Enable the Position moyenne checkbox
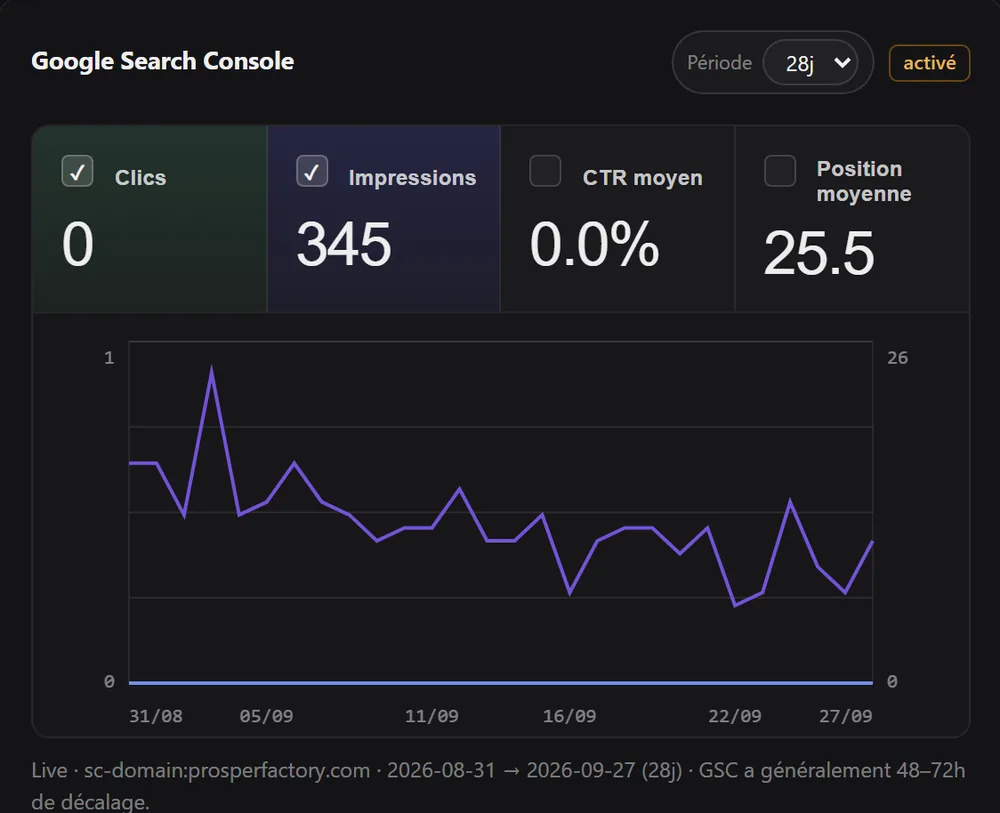This screenshot has height=813, width=1000. pos(780,171)
